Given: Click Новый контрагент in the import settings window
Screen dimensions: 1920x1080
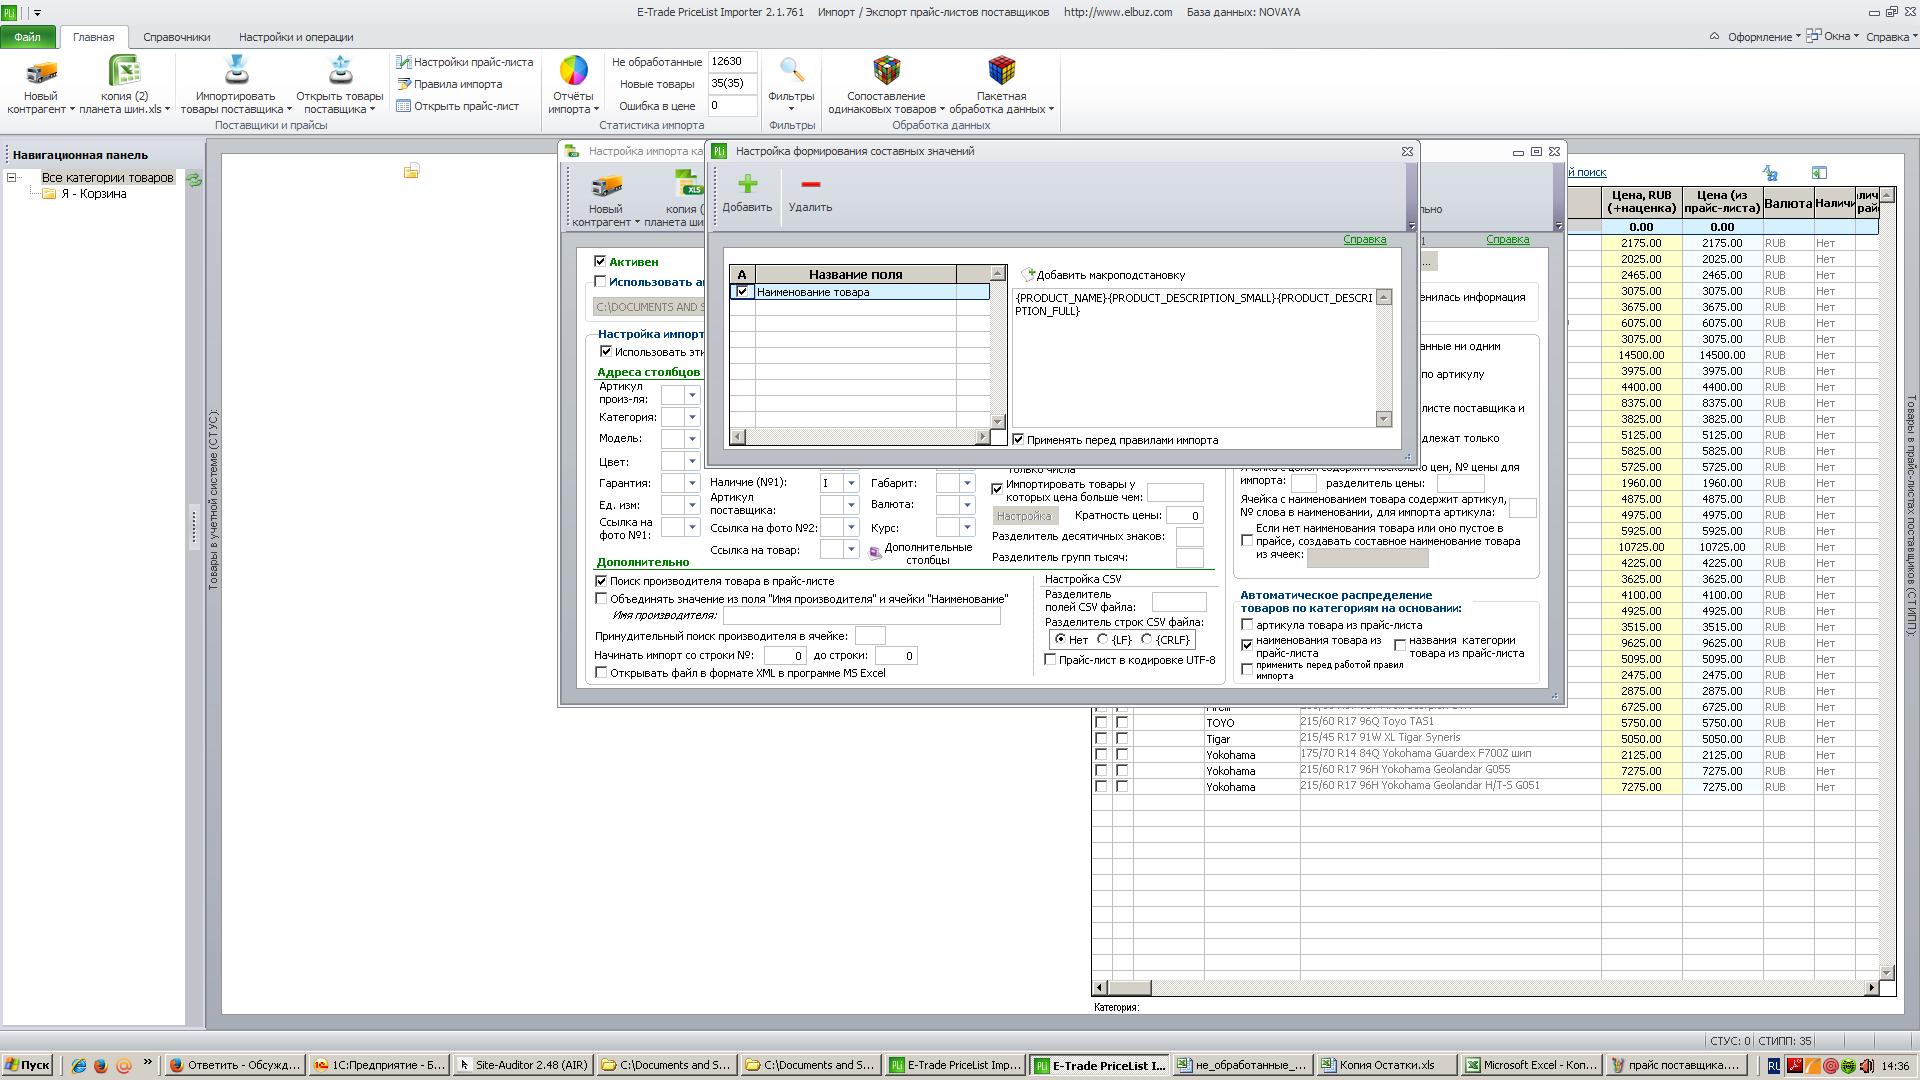Looking at the screenshot, I should (606, 200).
